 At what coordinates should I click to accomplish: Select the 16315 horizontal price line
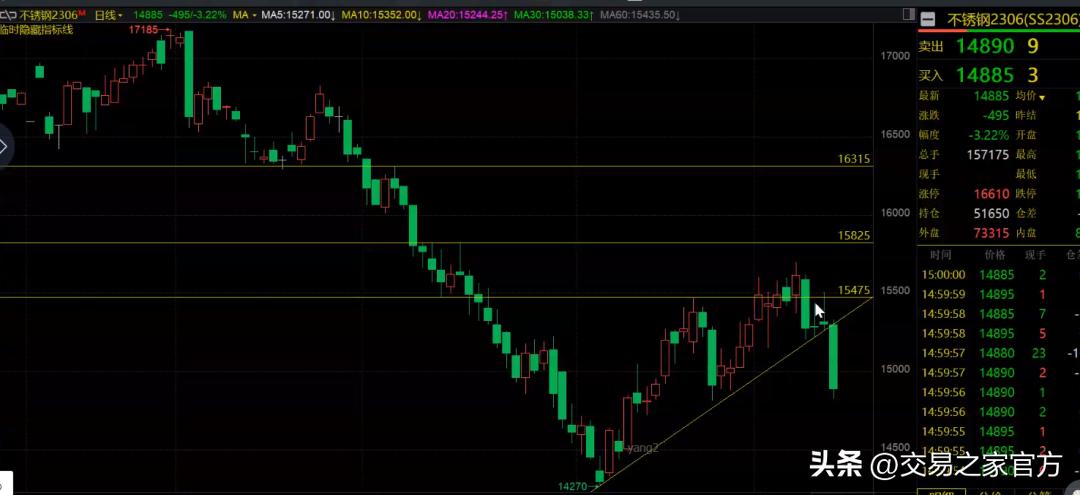[436, 166]
